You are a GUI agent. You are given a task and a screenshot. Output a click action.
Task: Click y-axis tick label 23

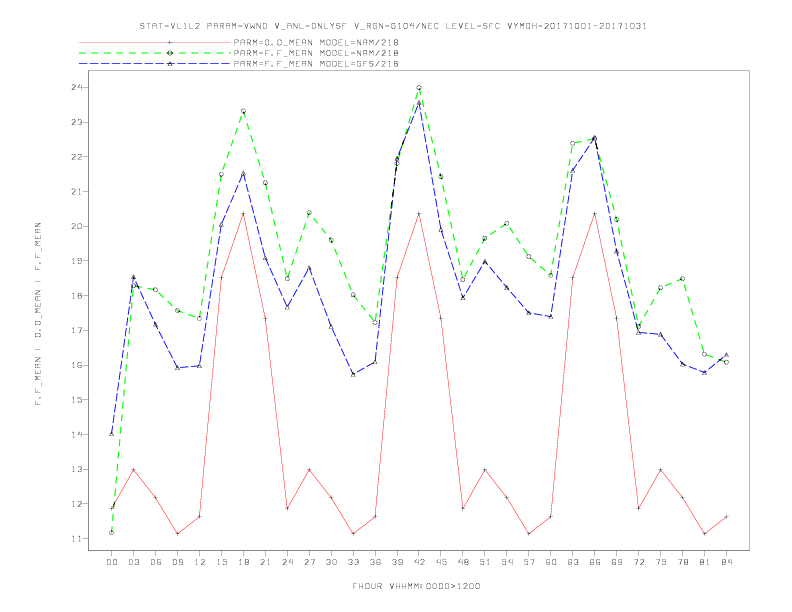click(77, 122)
